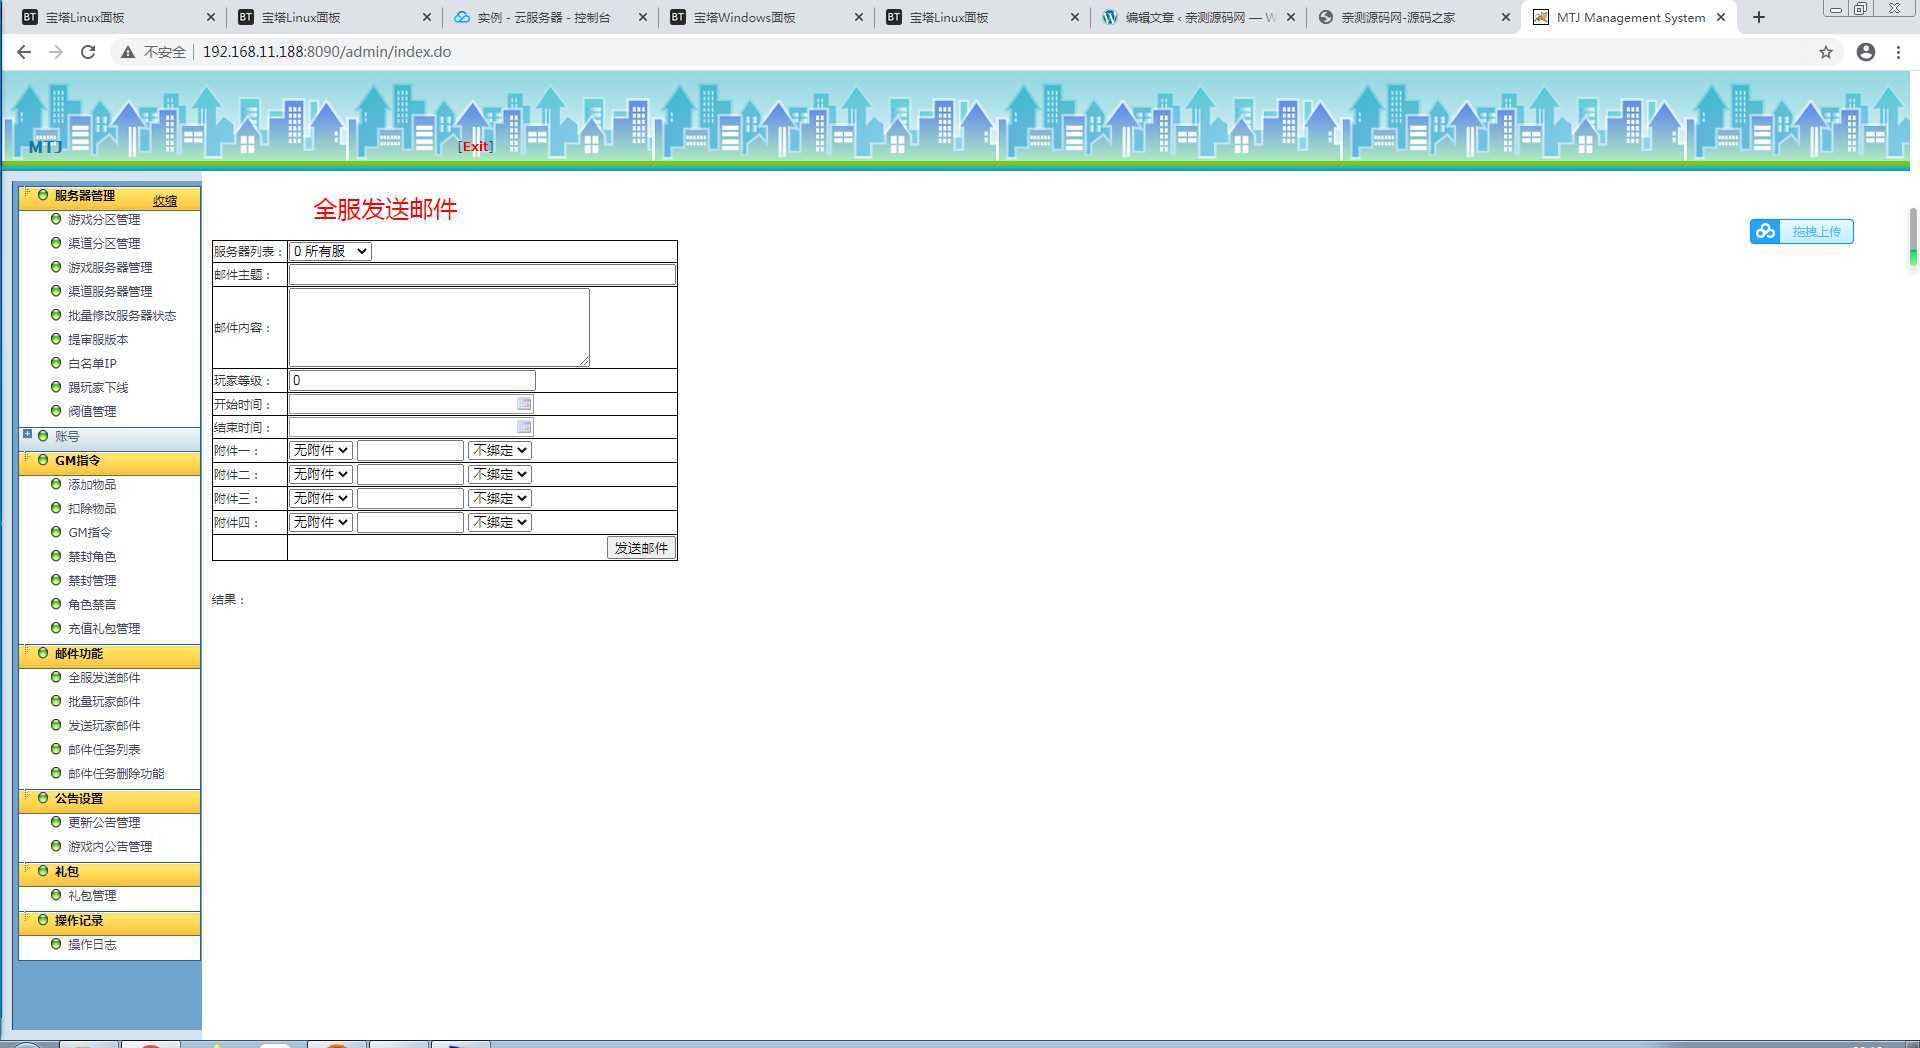The image size is (1920, 1048).
Task: Switch to the 亲测源码网-源码之家 tab
Action: (x=1398, y=17)
